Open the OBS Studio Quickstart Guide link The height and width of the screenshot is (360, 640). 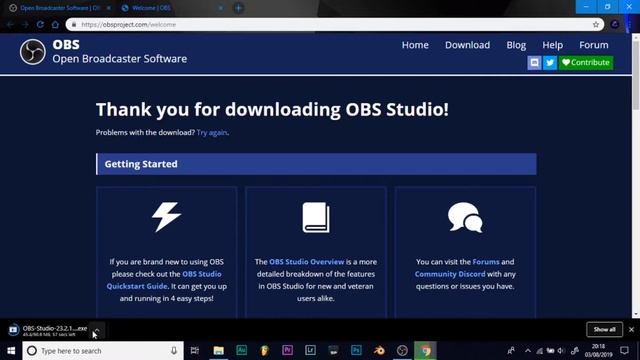coord(164,280)
